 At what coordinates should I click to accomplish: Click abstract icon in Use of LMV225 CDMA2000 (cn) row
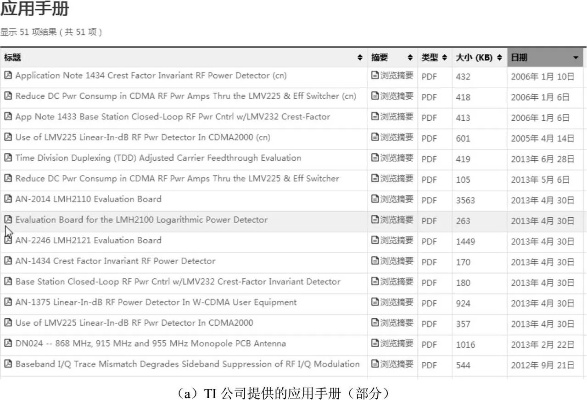click(375, 137)
